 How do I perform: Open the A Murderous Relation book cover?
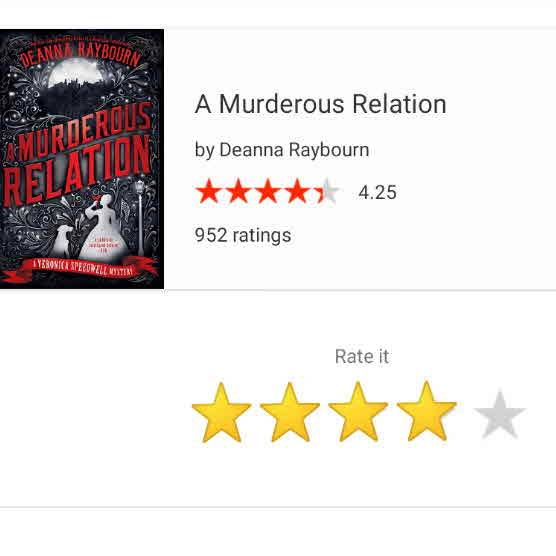[x=82, y=159]
